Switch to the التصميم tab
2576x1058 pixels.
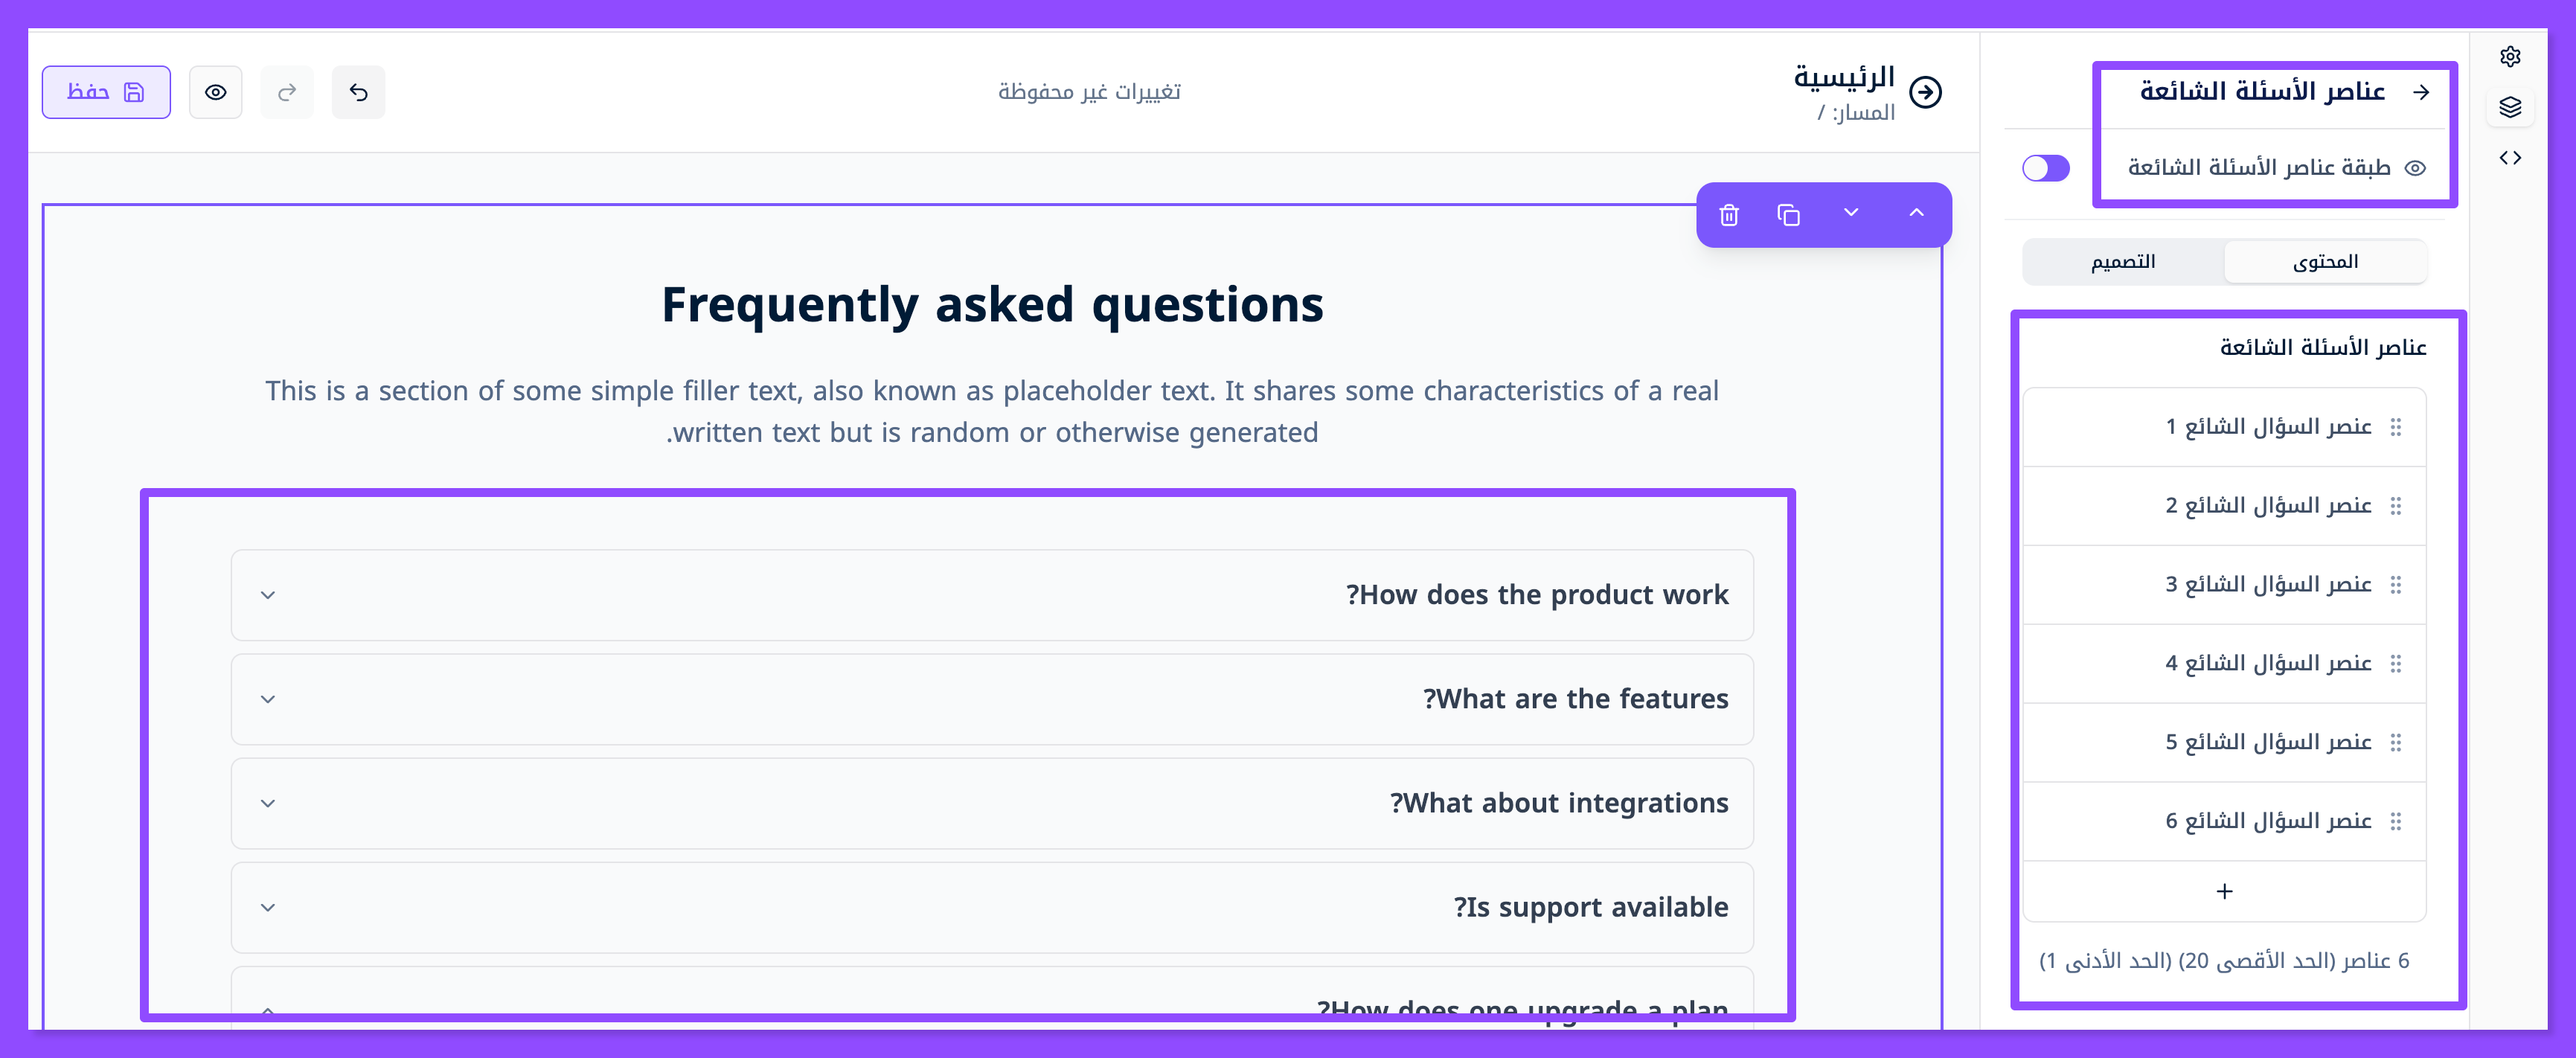pyautogui.click(x=2123, y=262)
